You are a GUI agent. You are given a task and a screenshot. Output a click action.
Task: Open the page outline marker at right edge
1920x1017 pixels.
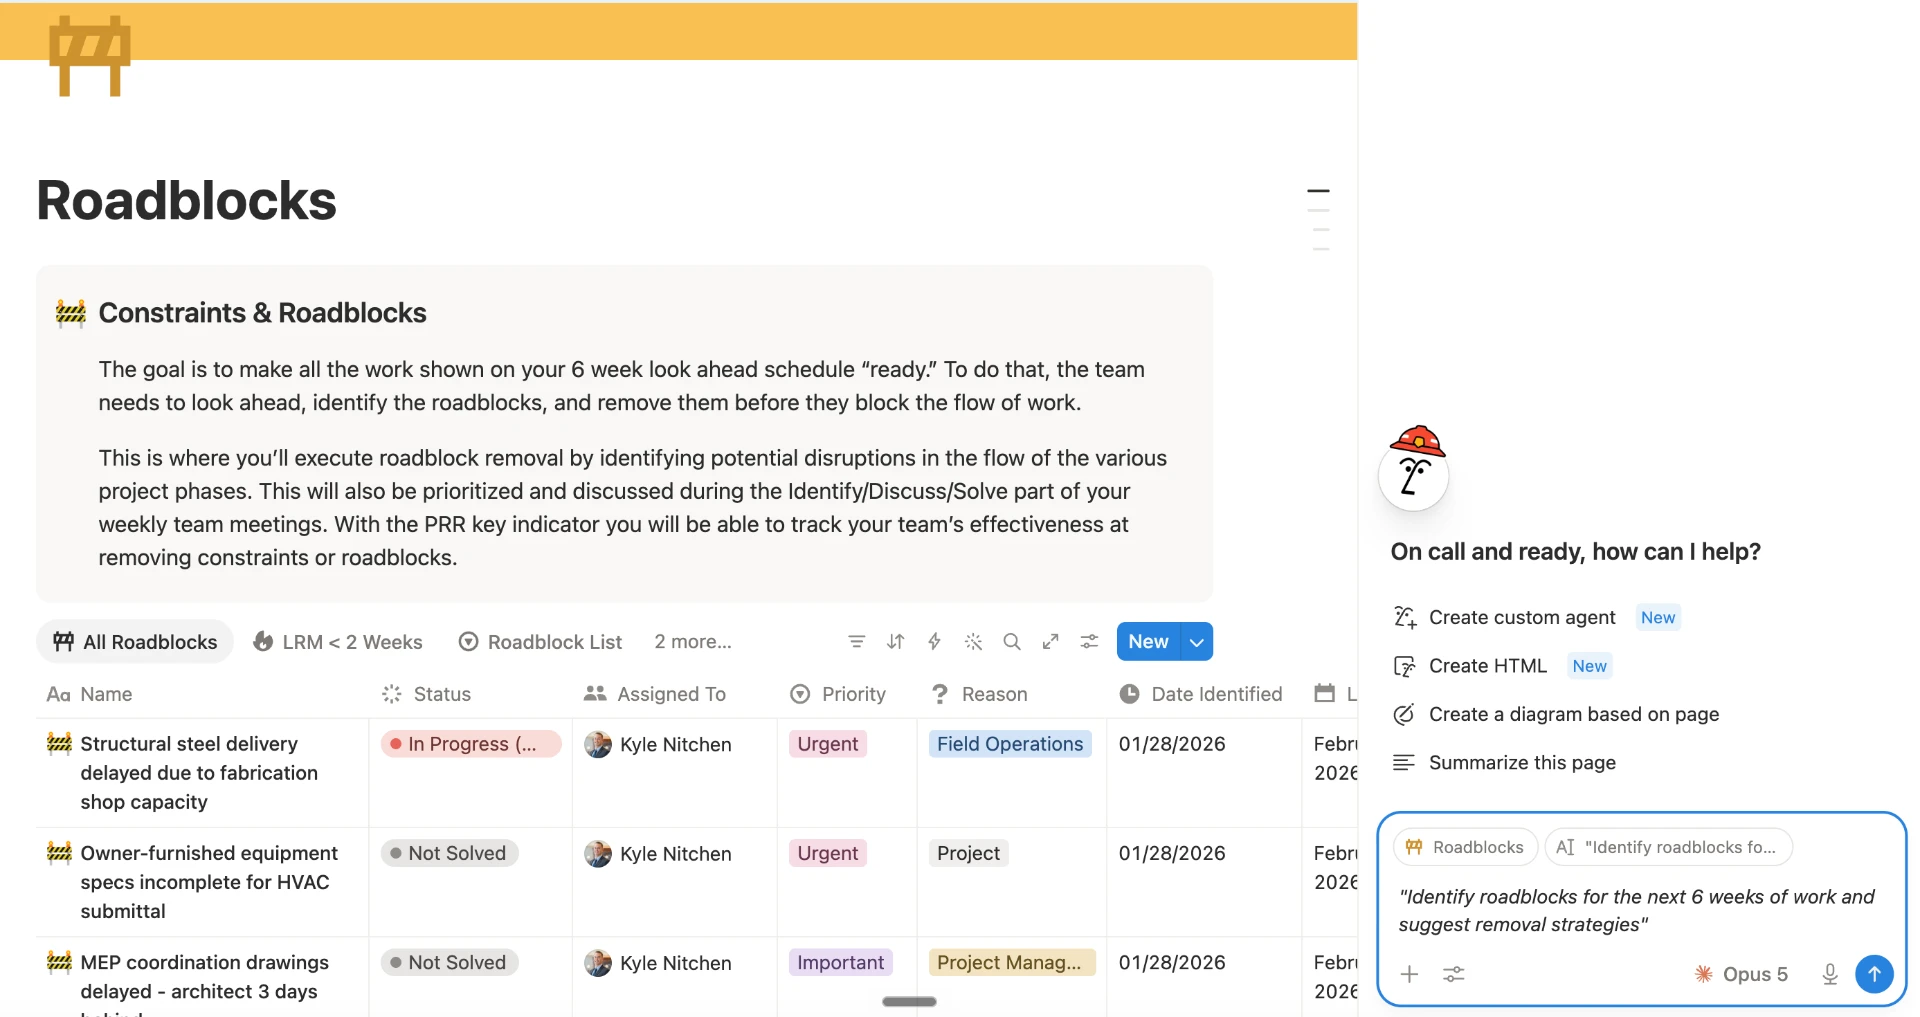[x=1319, y=191]
